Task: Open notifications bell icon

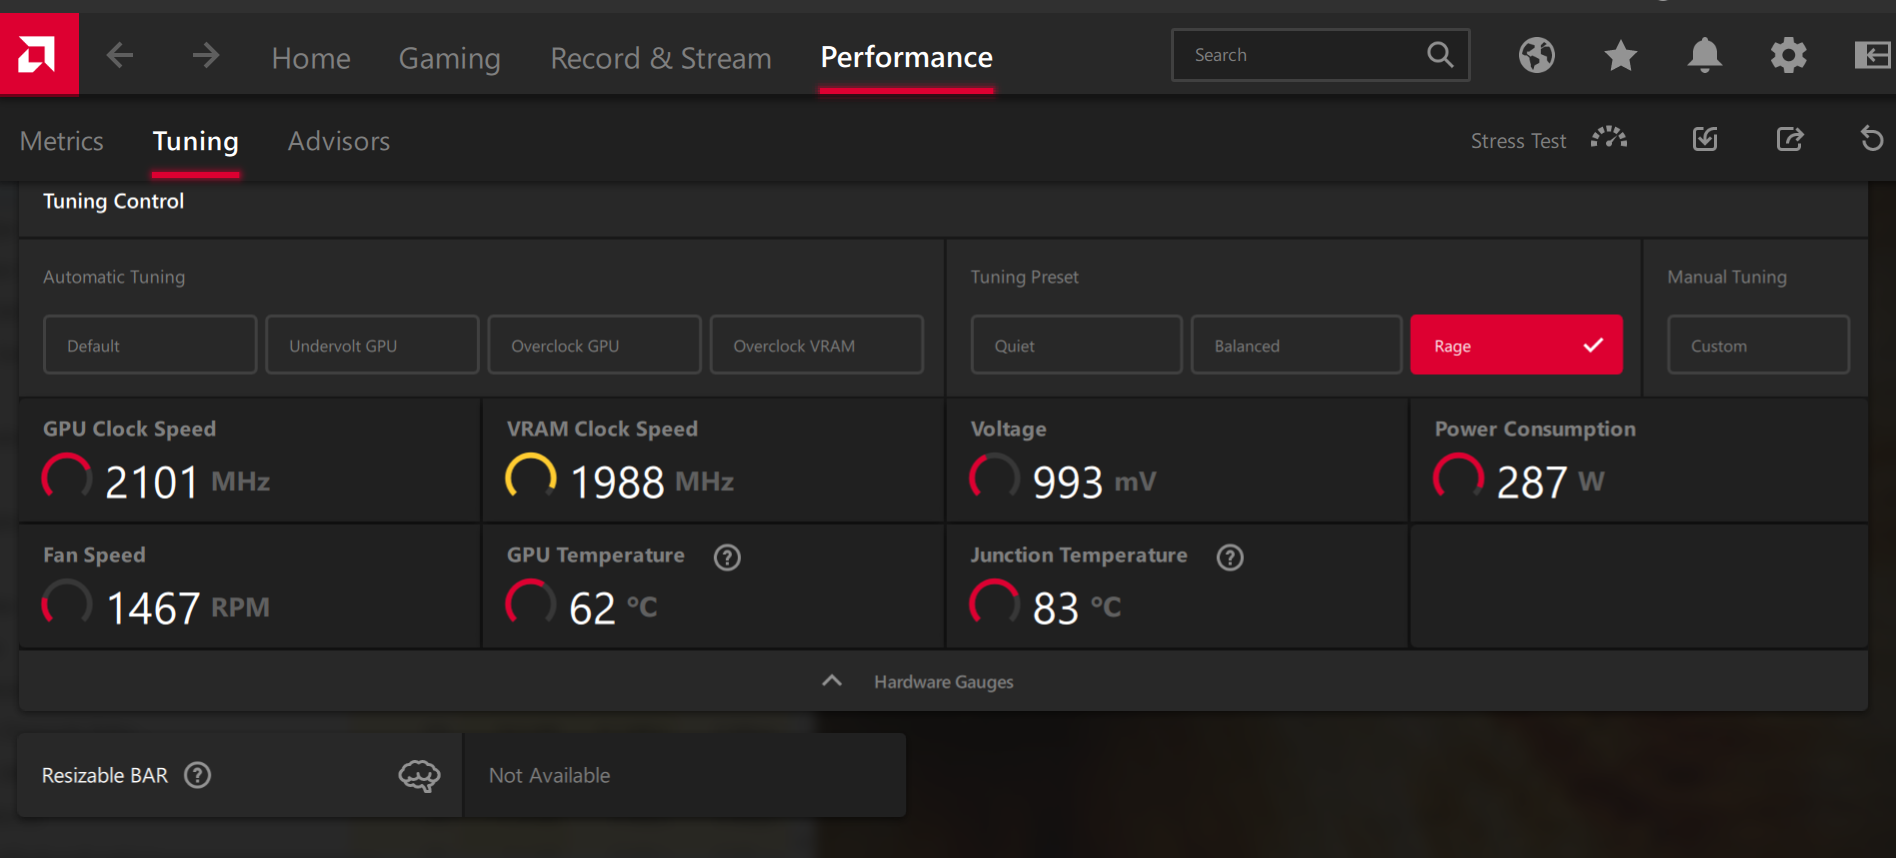Action: tap(1704, 55)
